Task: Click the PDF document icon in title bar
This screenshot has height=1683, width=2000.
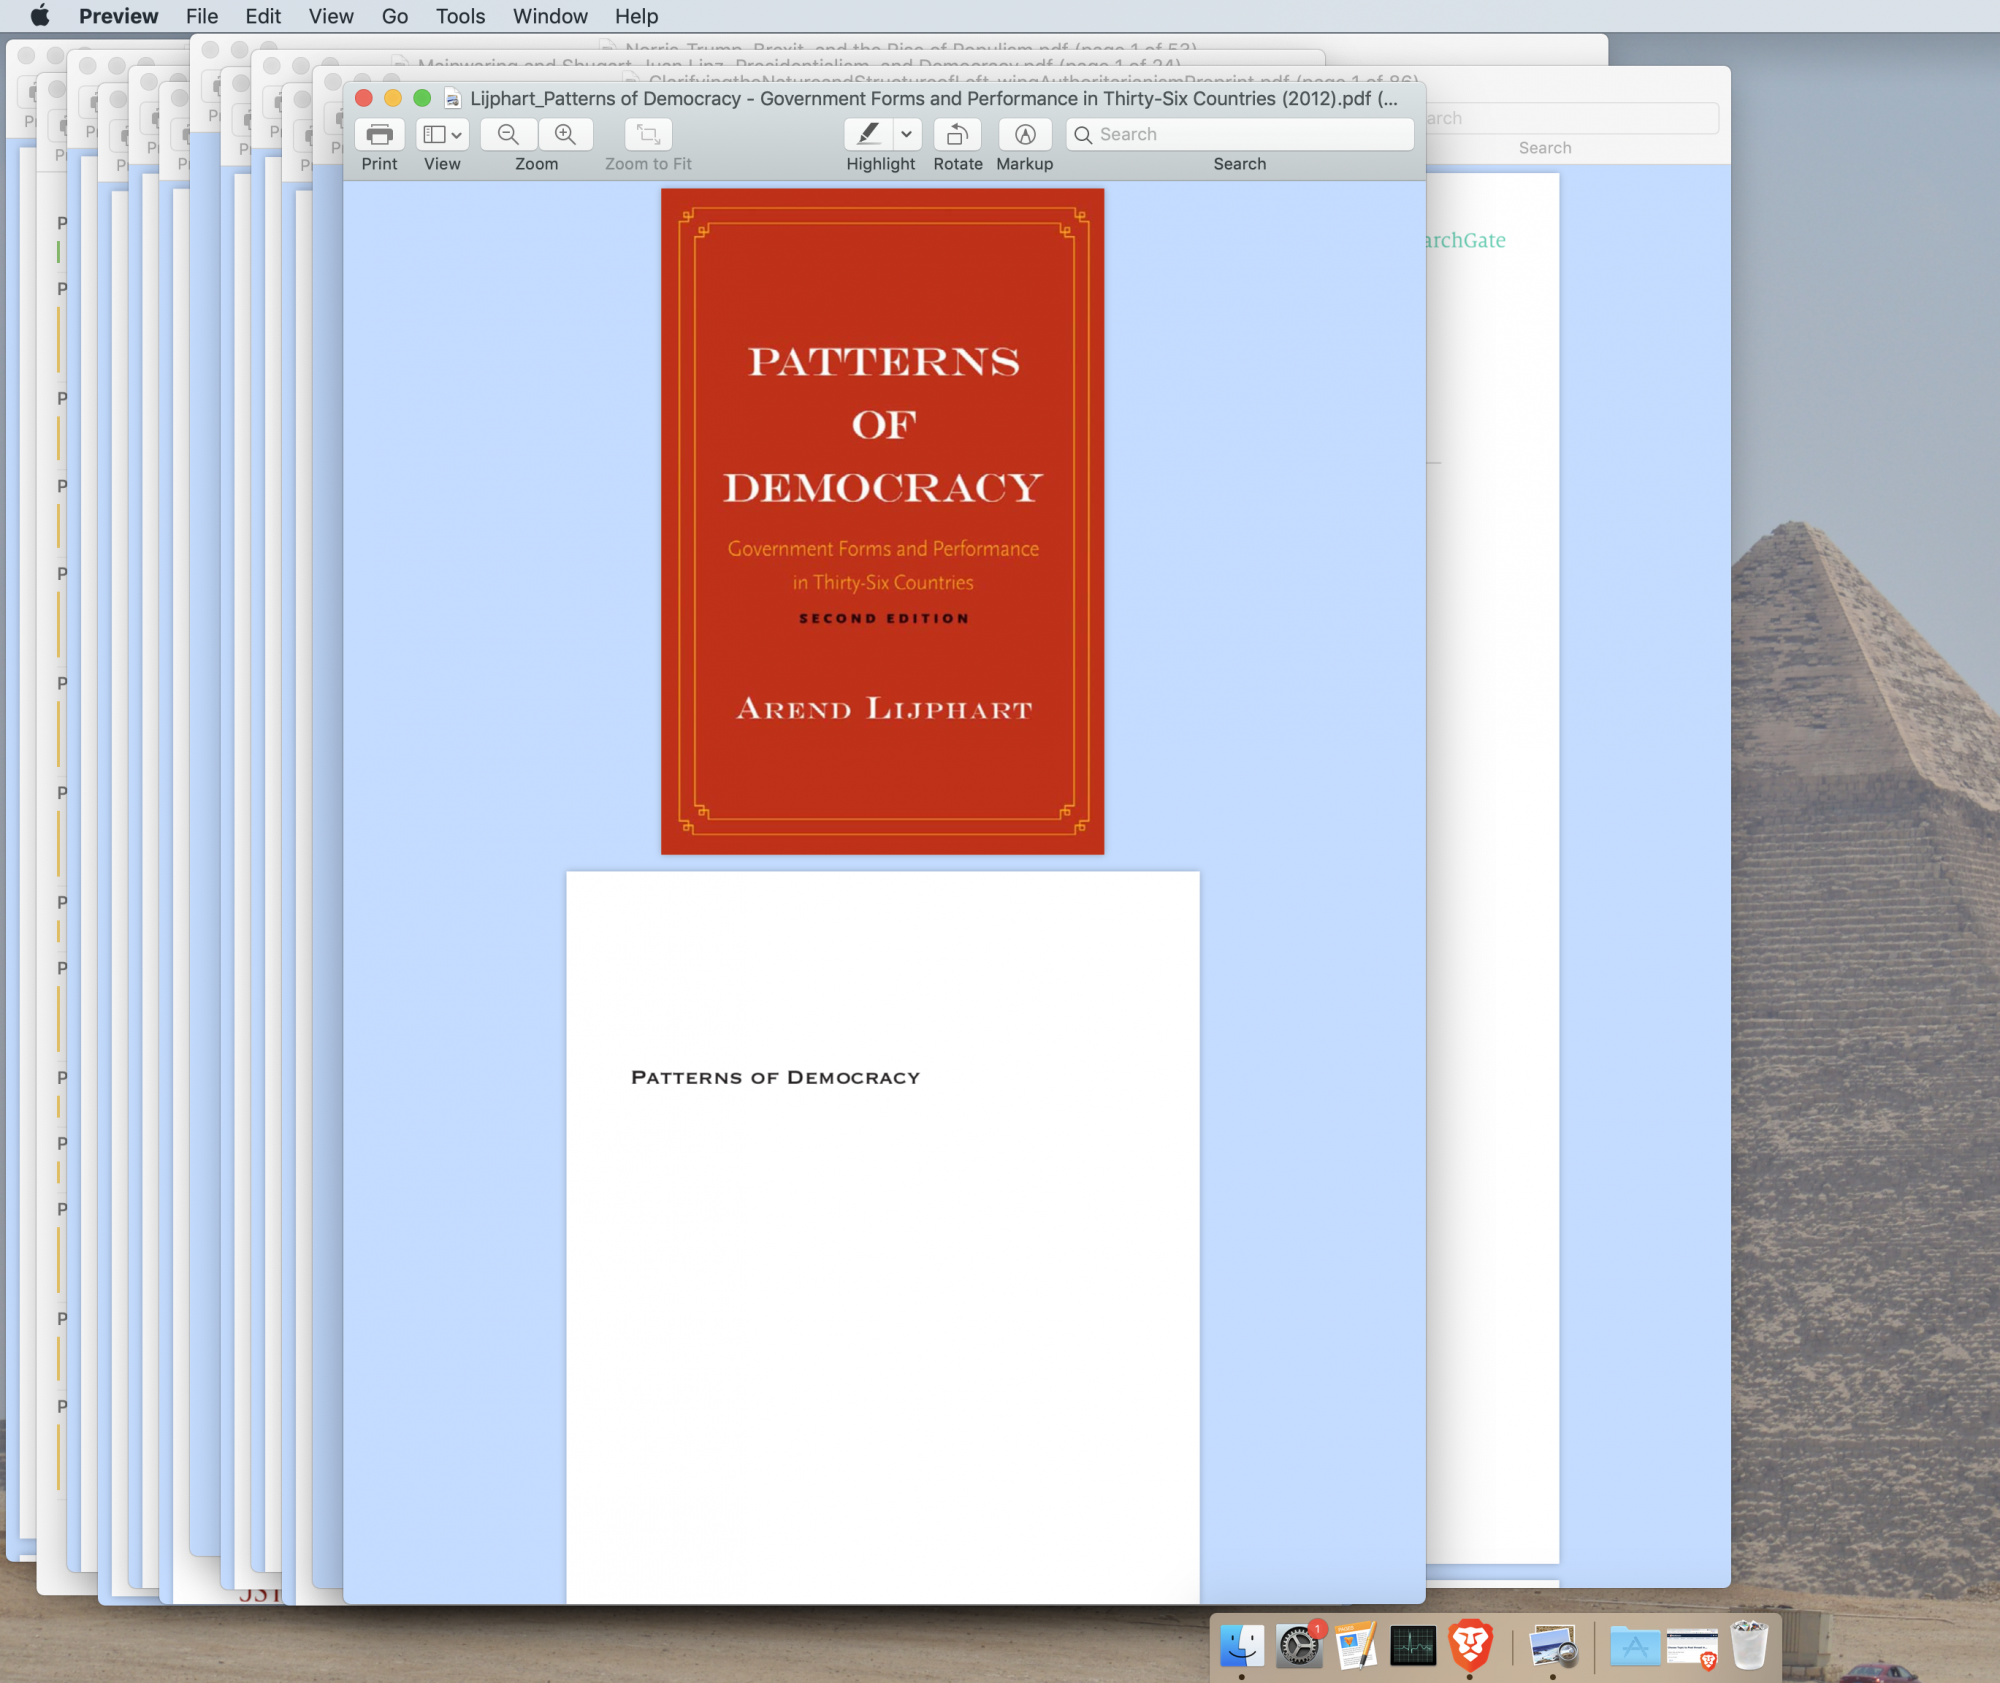Action: 452,98
